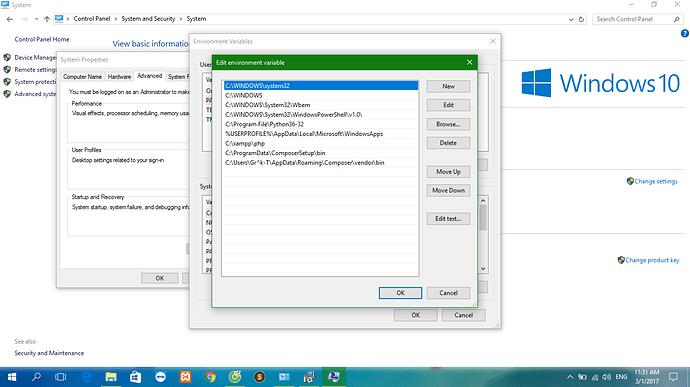
Task: Open the taskbar search magnifier
Action: (x=37, y=377)
